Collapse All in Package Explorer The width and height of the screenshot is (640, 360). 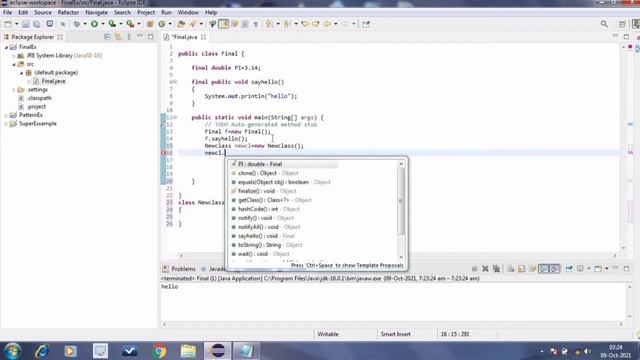click(107, 37)
